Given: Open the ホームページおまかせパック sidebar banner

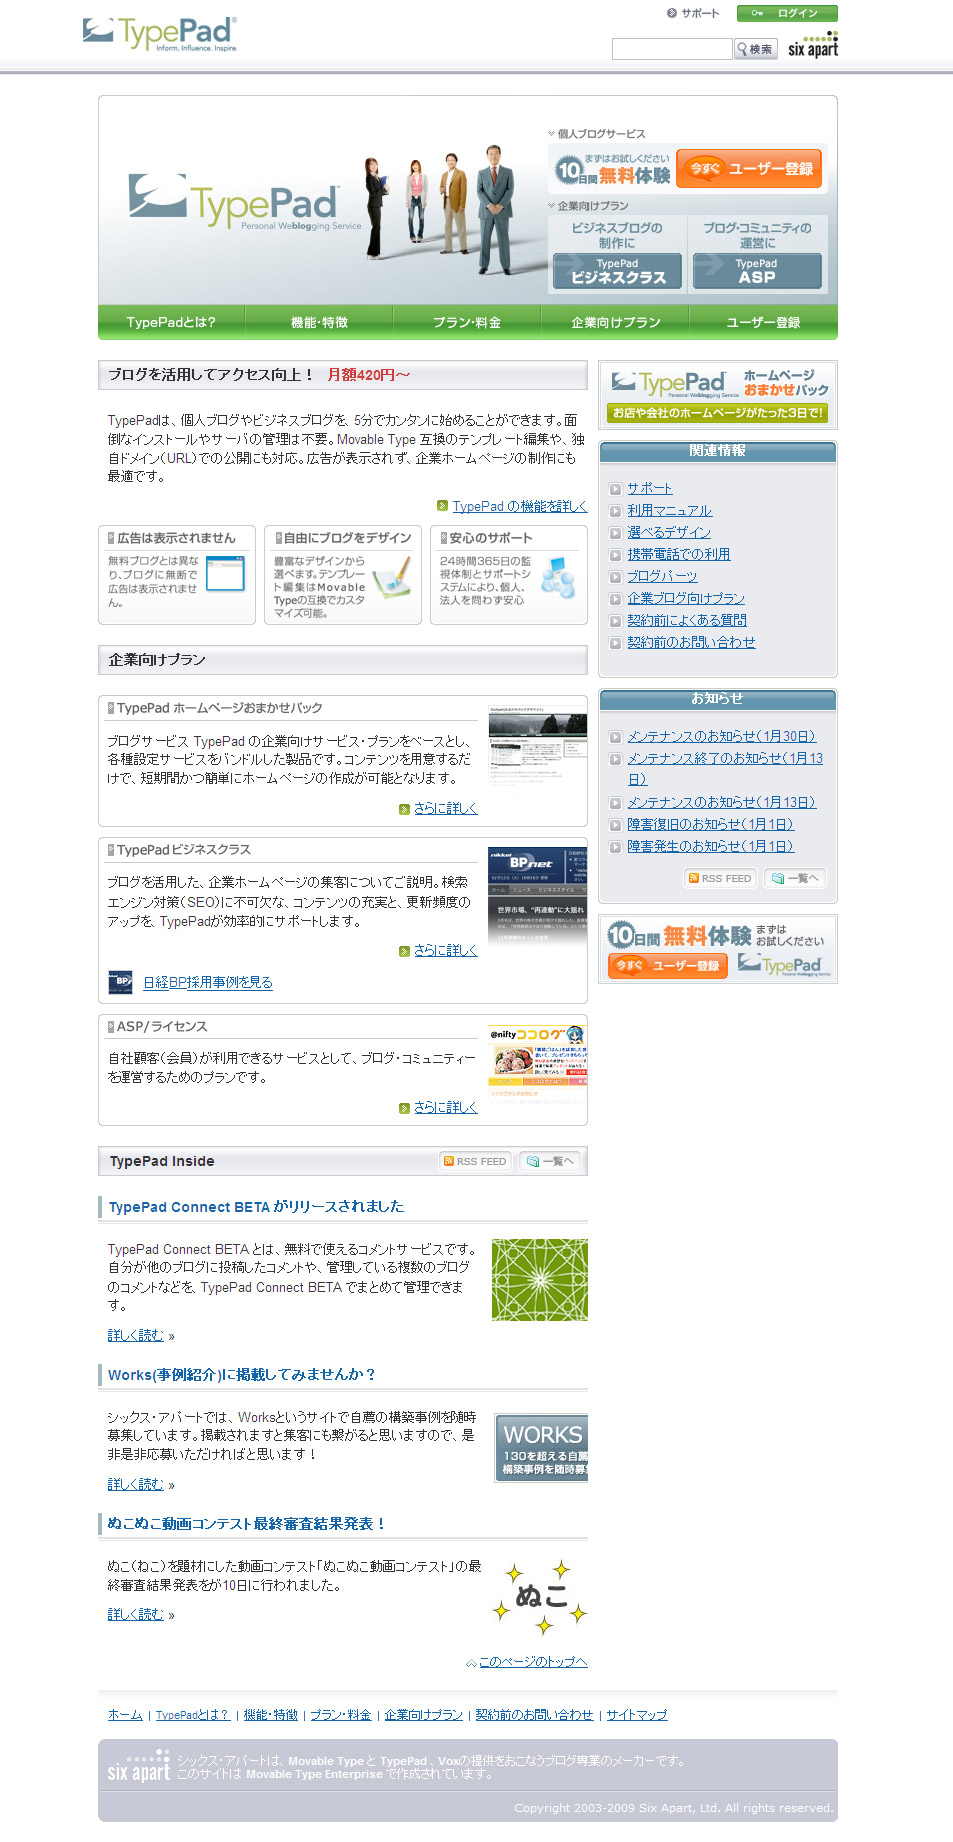Looking at the screenshot, I should [718, 395].
